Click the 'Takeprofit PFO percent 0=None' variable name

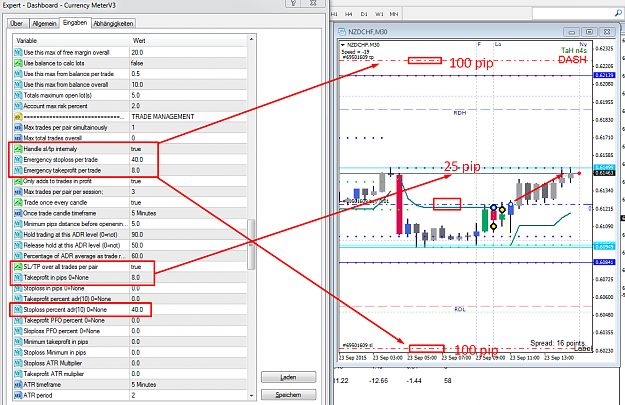(64, 320)
